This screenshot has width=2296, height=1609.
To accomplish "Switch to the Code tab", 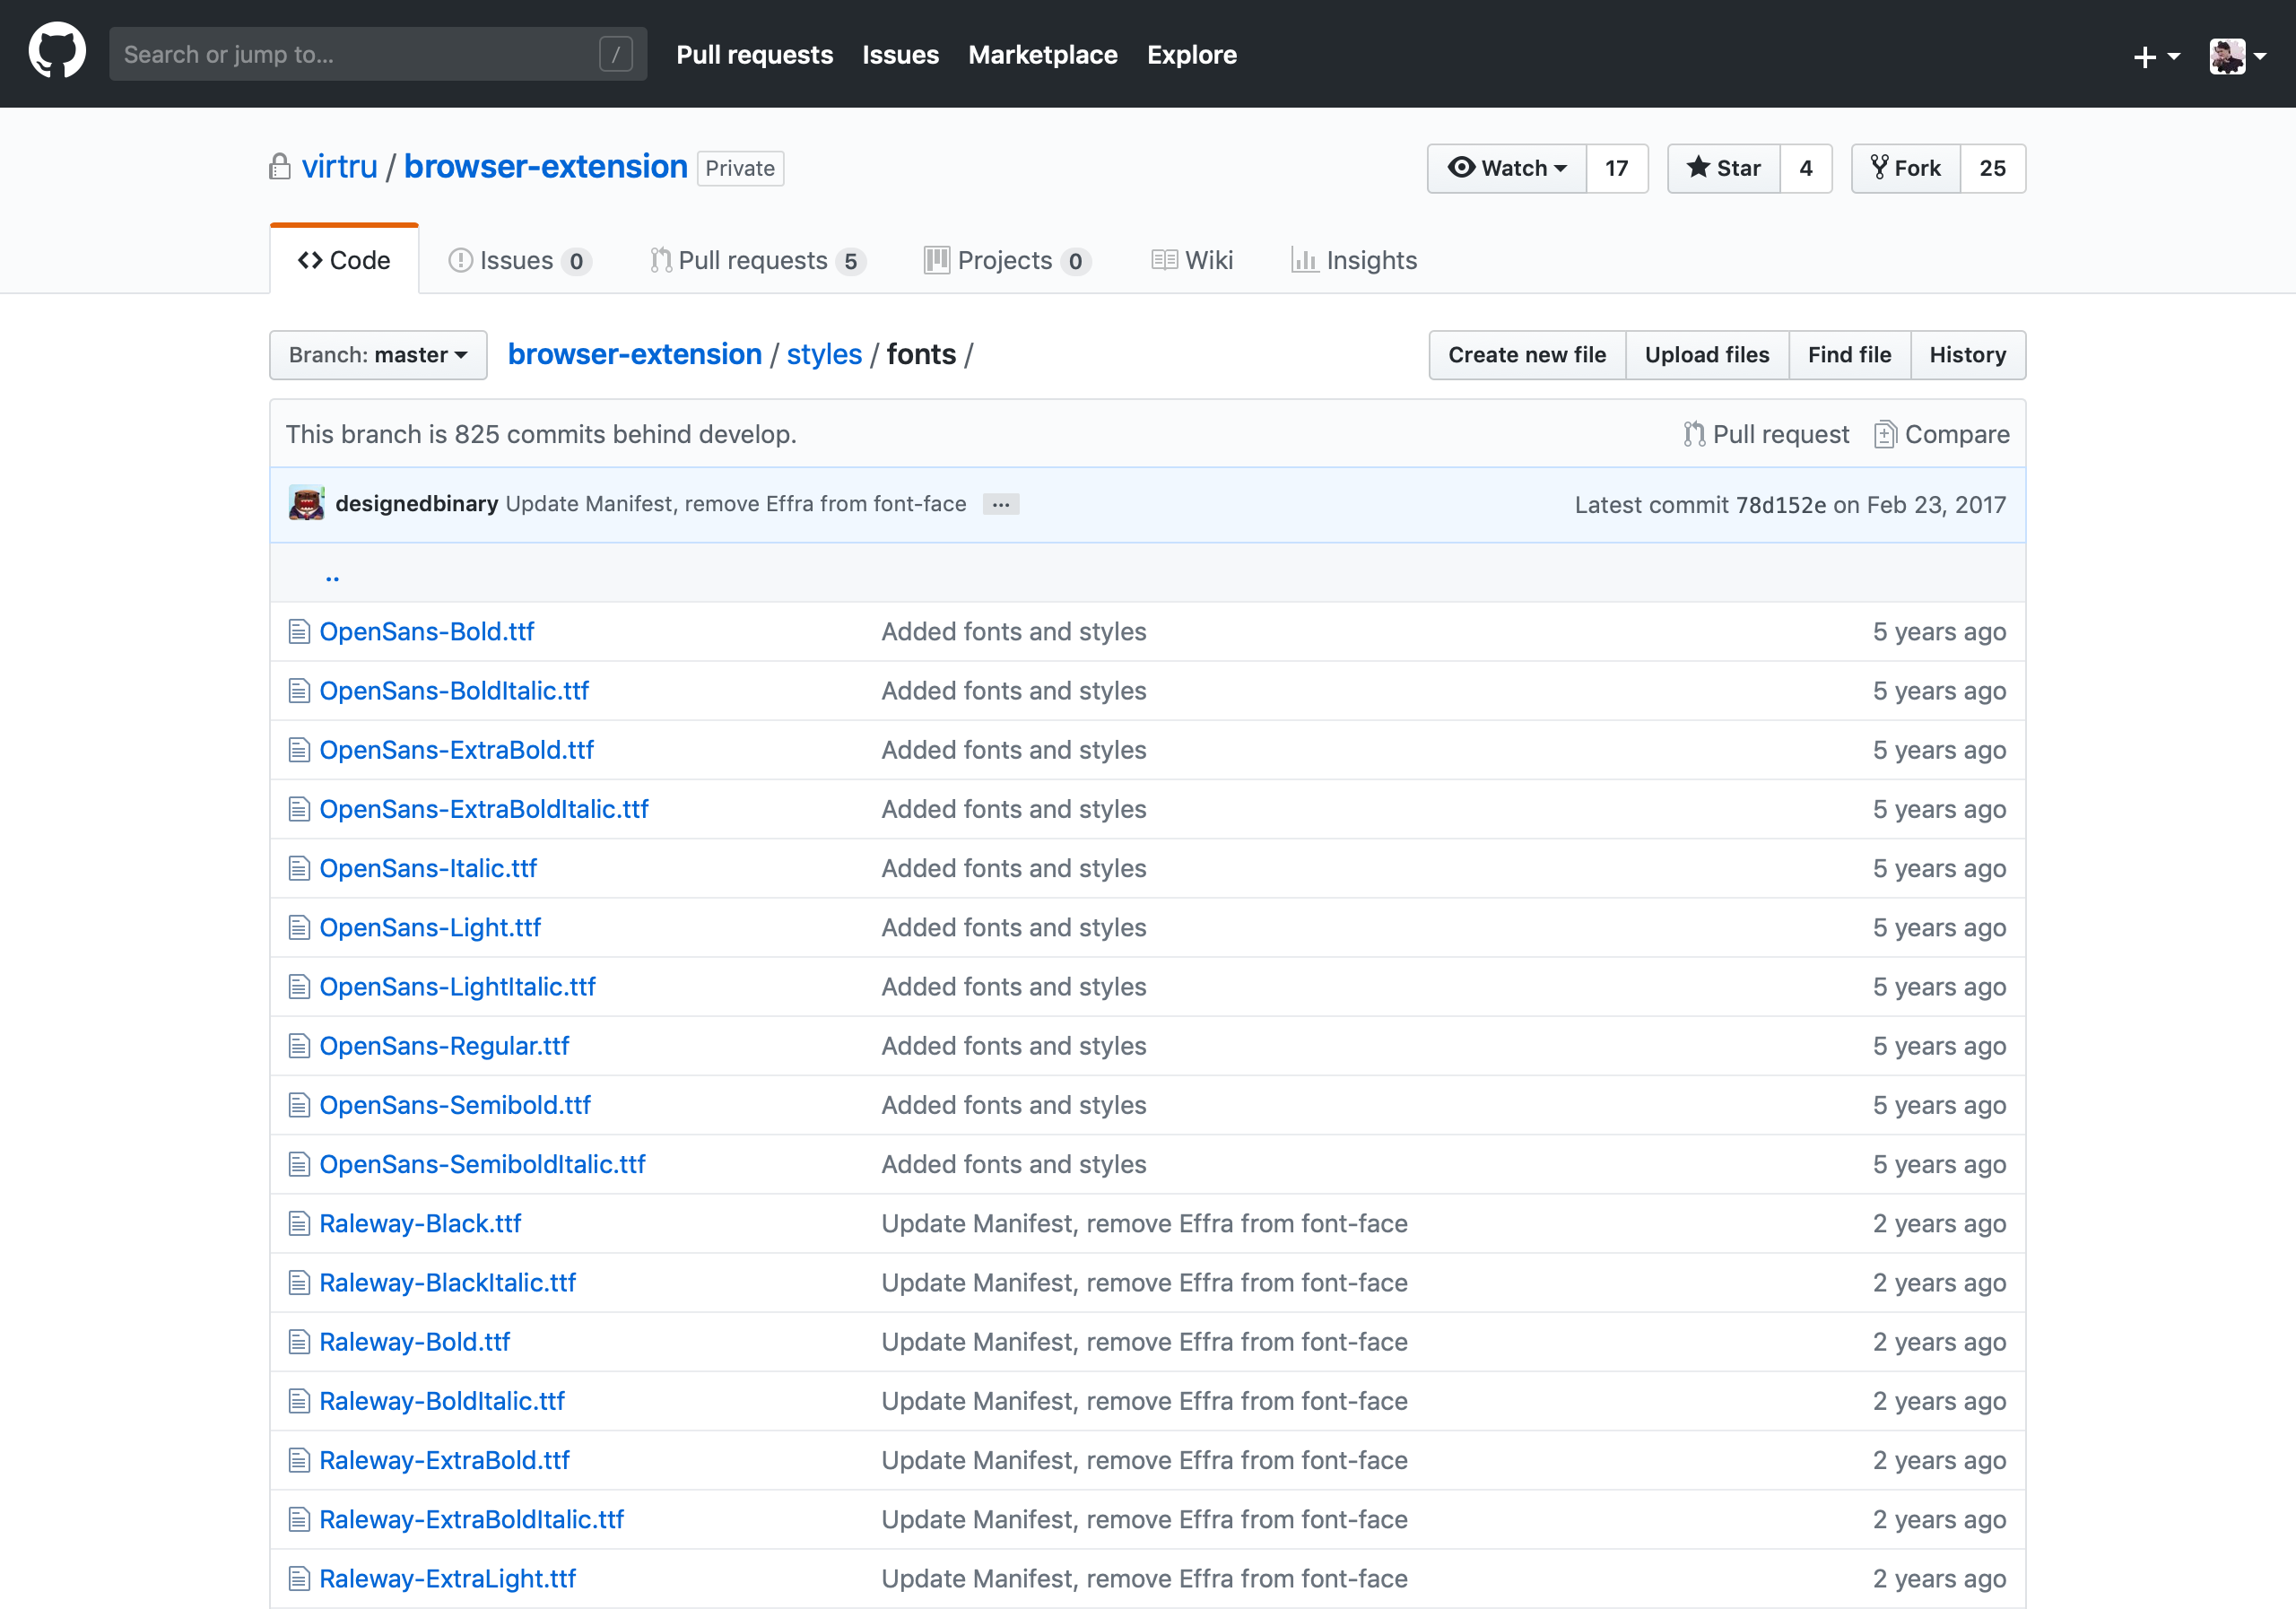I will 344,260.
